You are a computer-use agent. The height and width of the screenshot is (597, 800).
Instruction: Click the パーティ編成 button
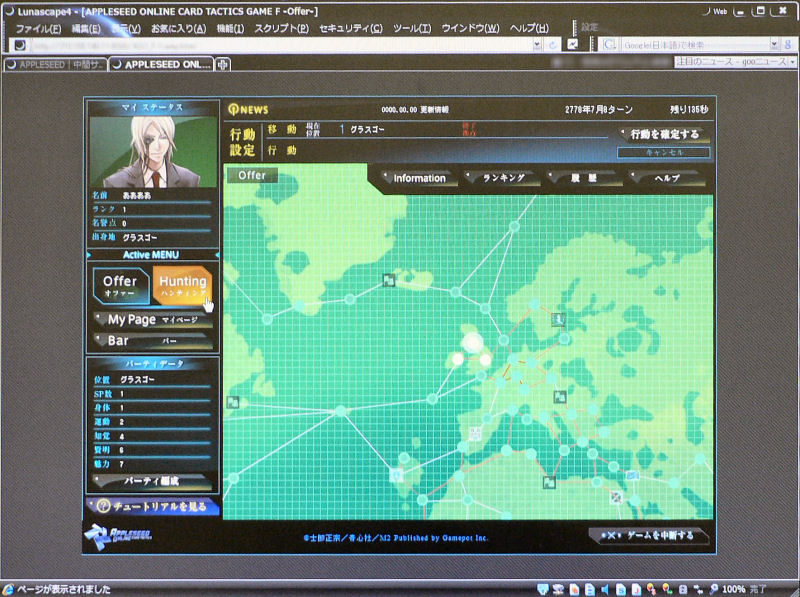click(152, 481)
